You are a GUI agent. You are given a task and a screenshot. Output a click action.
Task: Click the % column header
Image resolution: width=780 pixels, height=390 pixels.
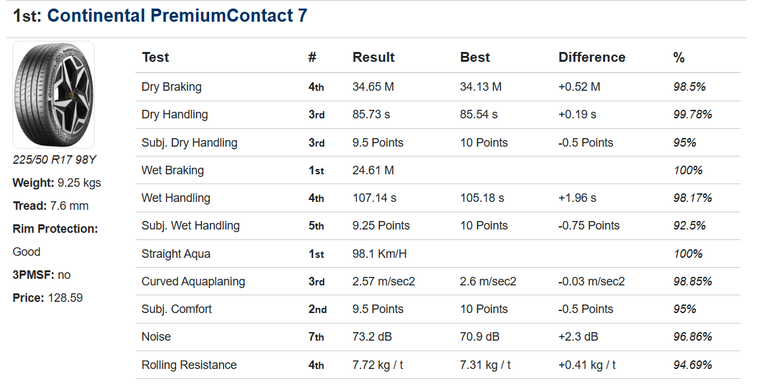pos(679,57)
